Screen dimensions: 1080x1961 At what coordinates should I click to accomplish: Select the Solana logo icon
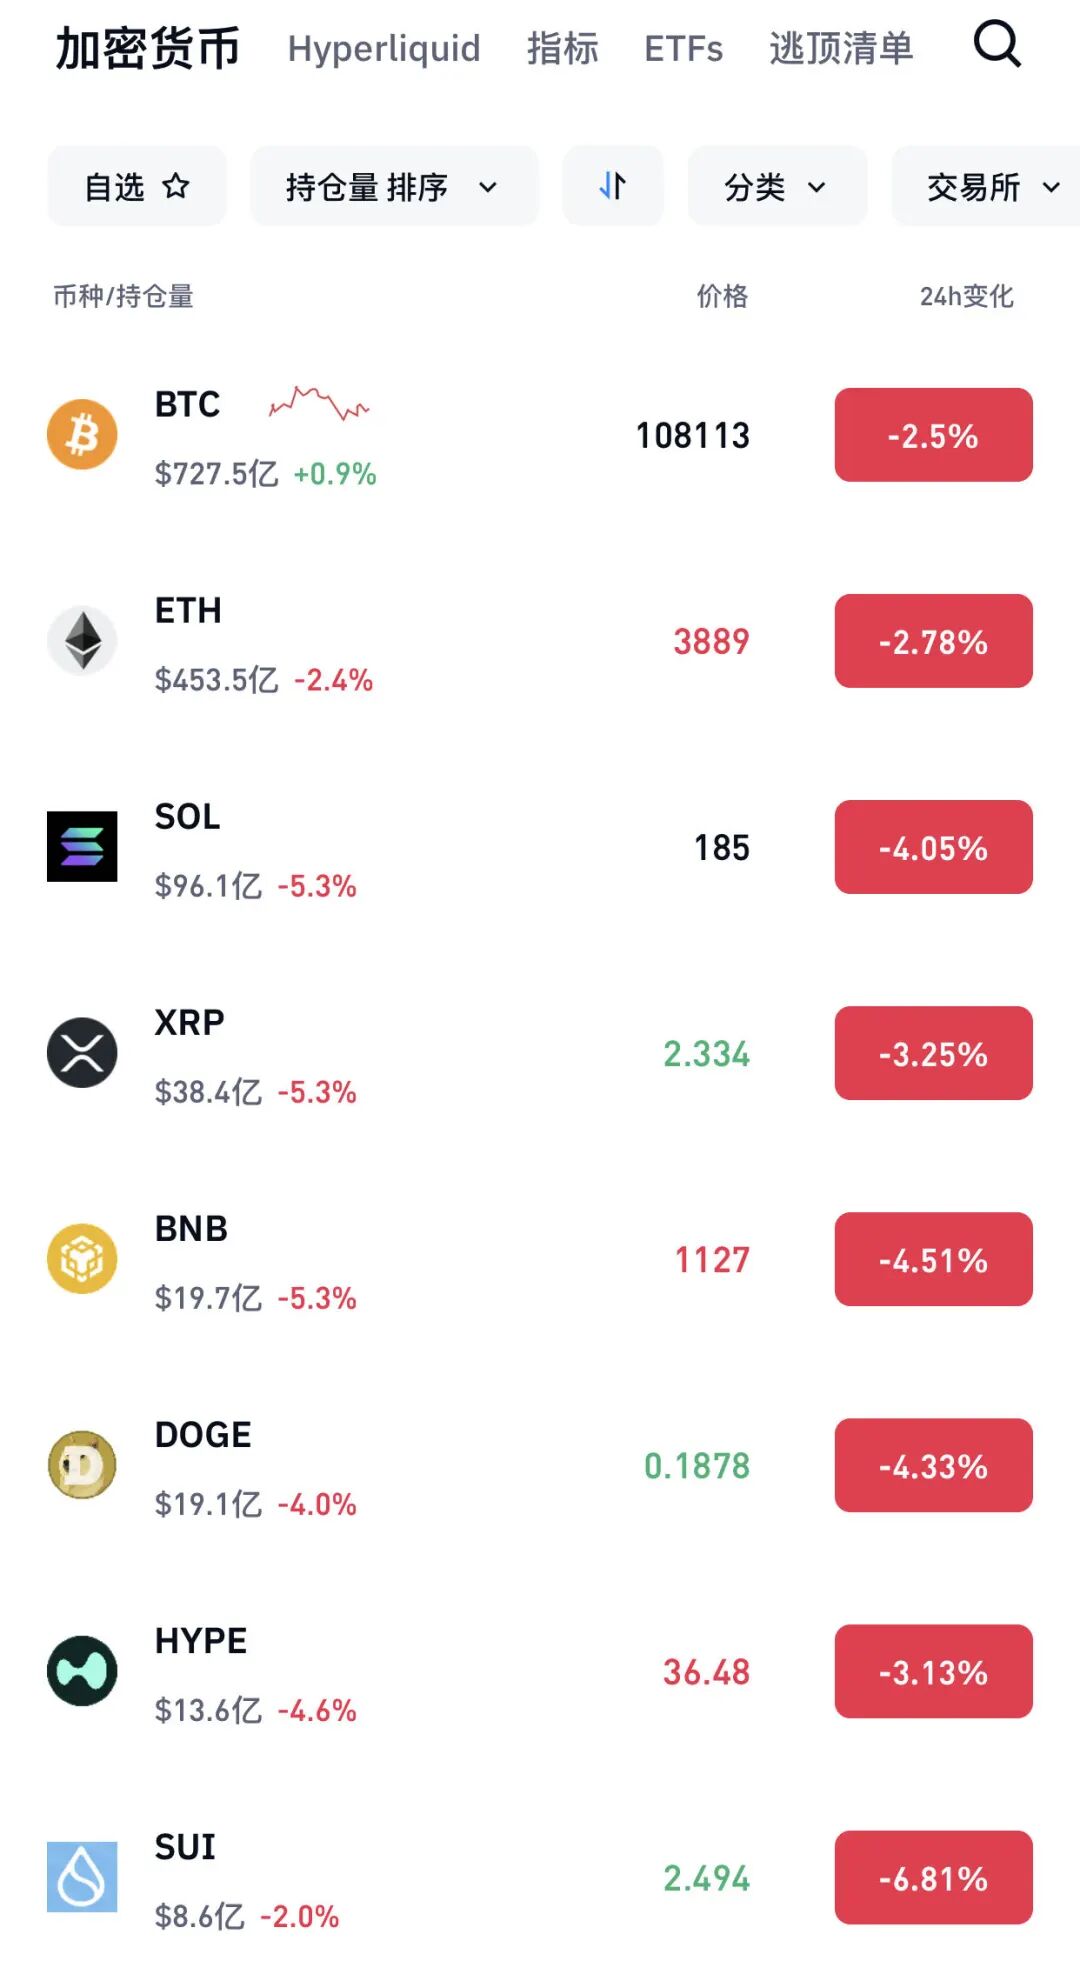click(82, 846)
